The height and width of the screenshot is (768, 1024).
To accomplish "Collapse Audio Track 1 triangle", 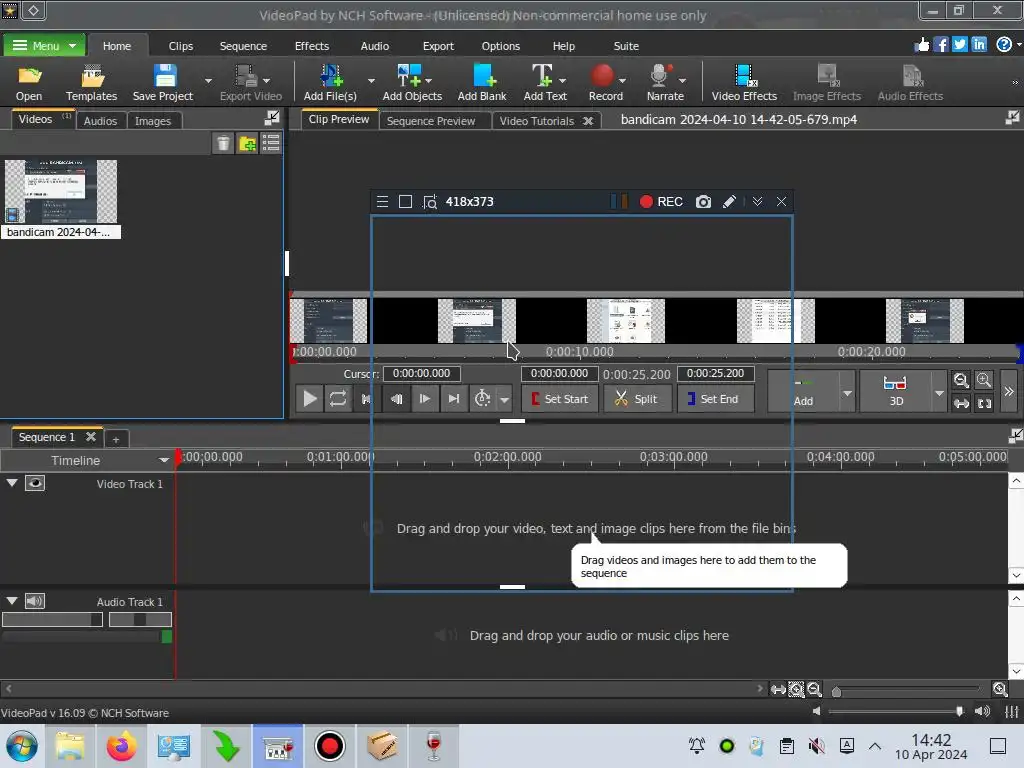I will [x=12, y=600].
